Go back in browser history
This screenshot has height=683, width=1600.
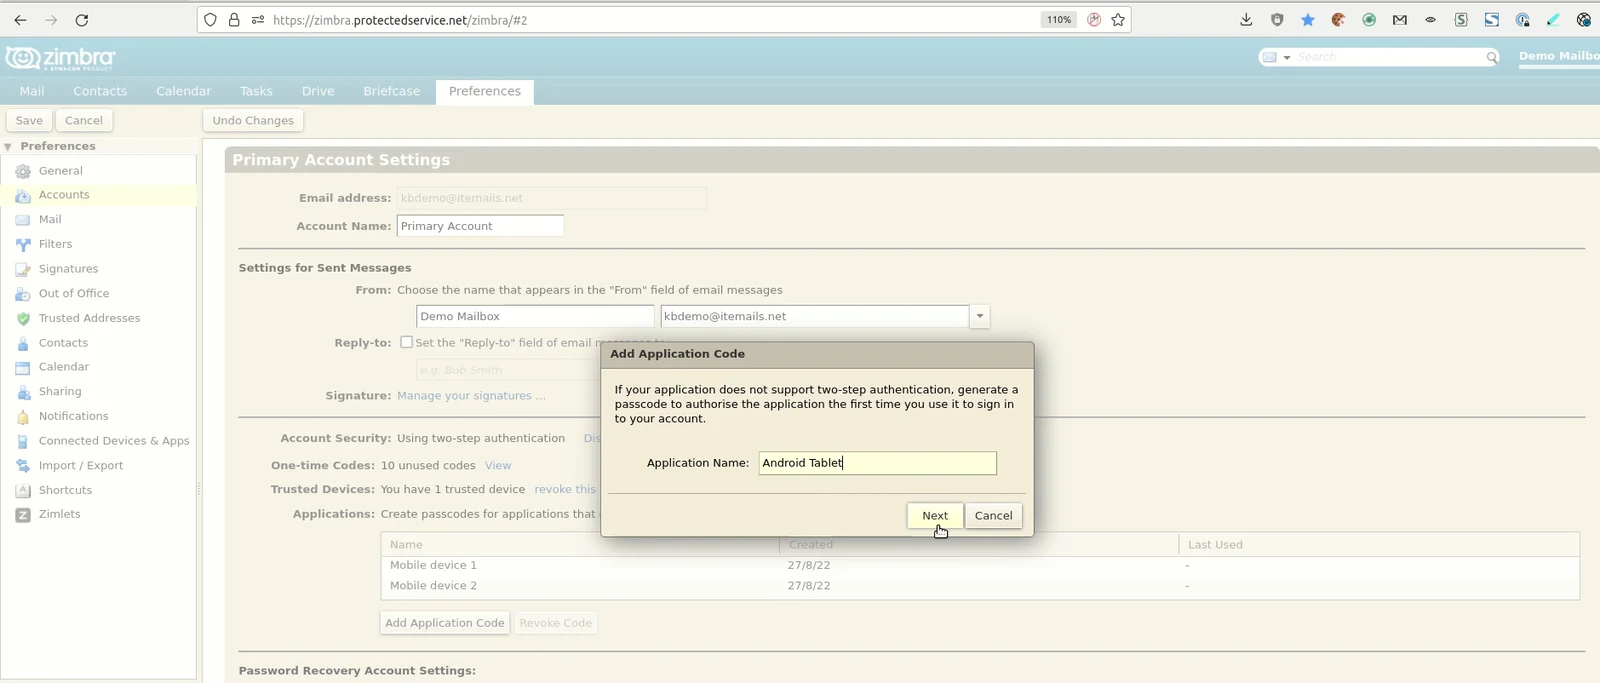20,20
